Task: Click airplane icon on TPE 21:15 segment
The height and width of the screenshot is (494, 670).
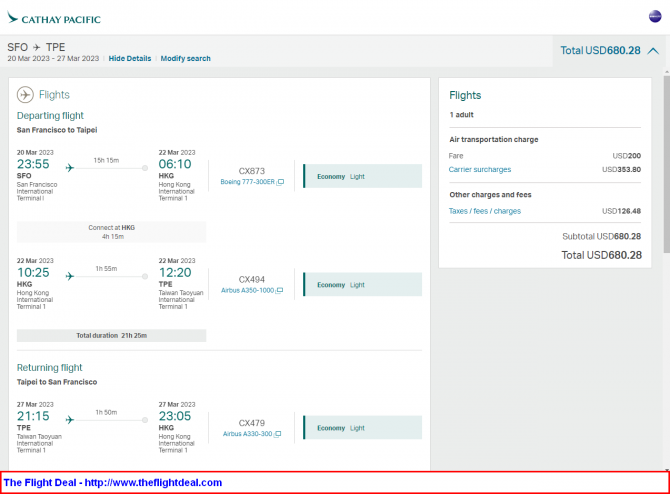Action: 70,420
